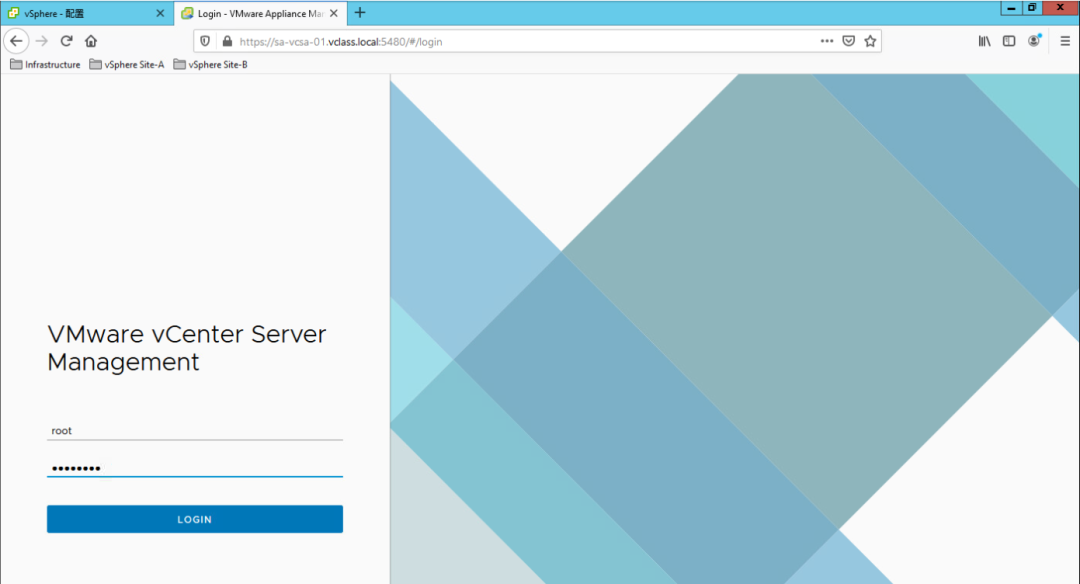Open the Library icon
This screenshot has width=1080, height=584.
tap(984, 41)
